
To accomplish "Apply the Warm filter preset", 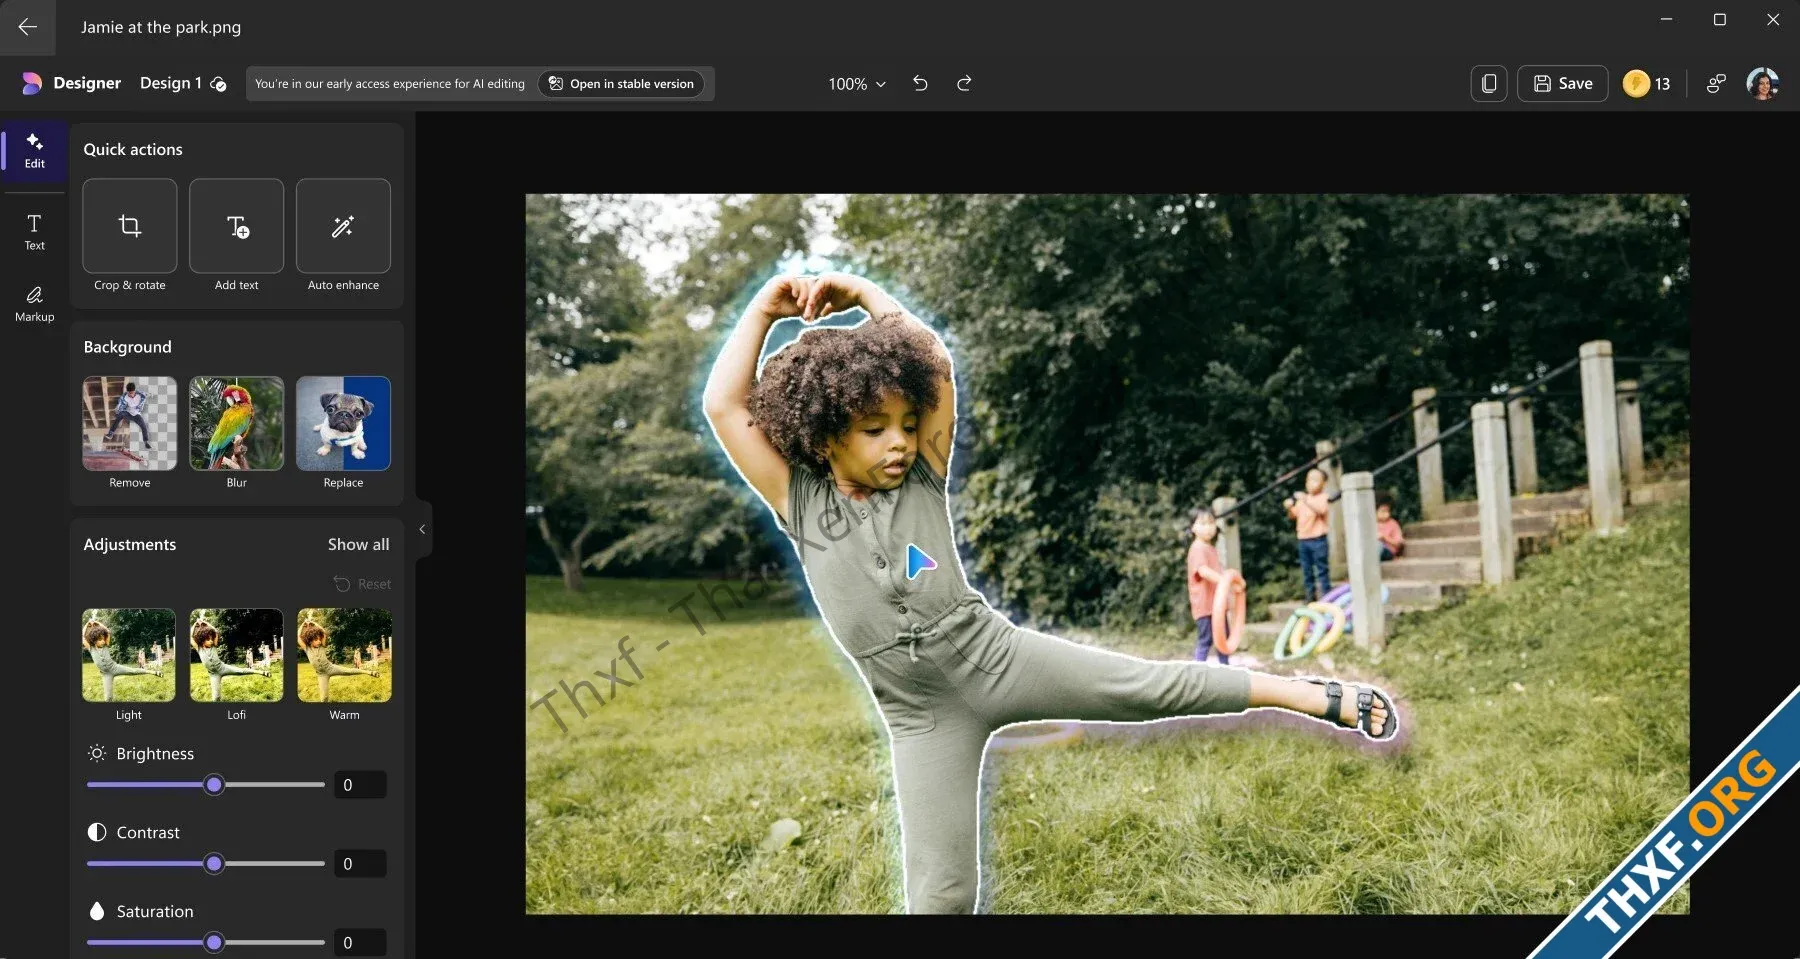I will pyautogui.click(x=344, y=655).
